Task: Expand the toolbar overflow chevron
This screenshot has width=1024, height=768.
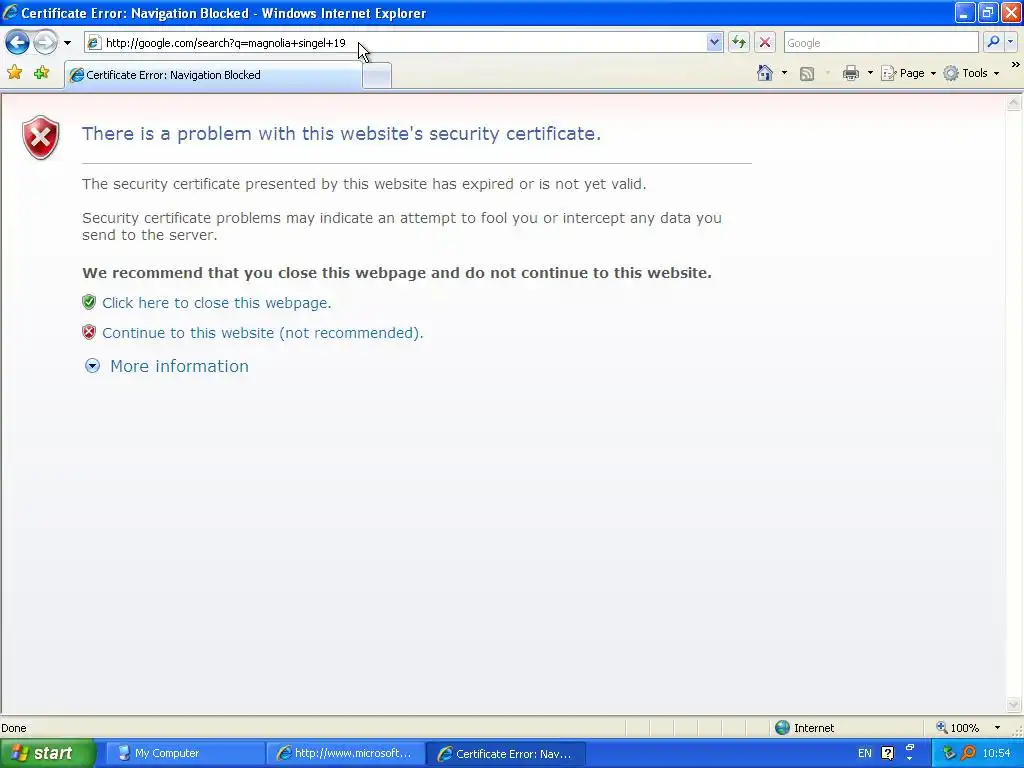Action: tap(1016, 65)
